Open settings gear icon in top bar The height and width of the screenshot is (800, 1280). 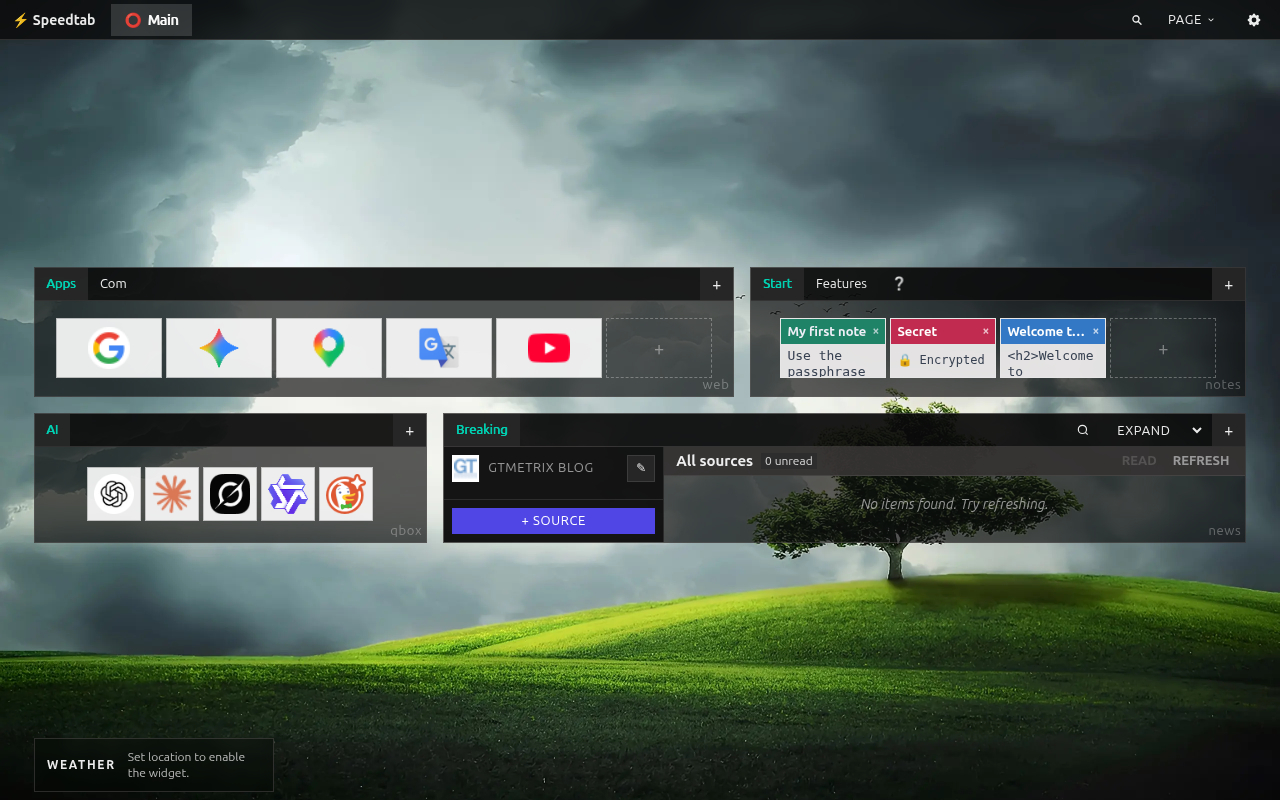coord(1254,20)
